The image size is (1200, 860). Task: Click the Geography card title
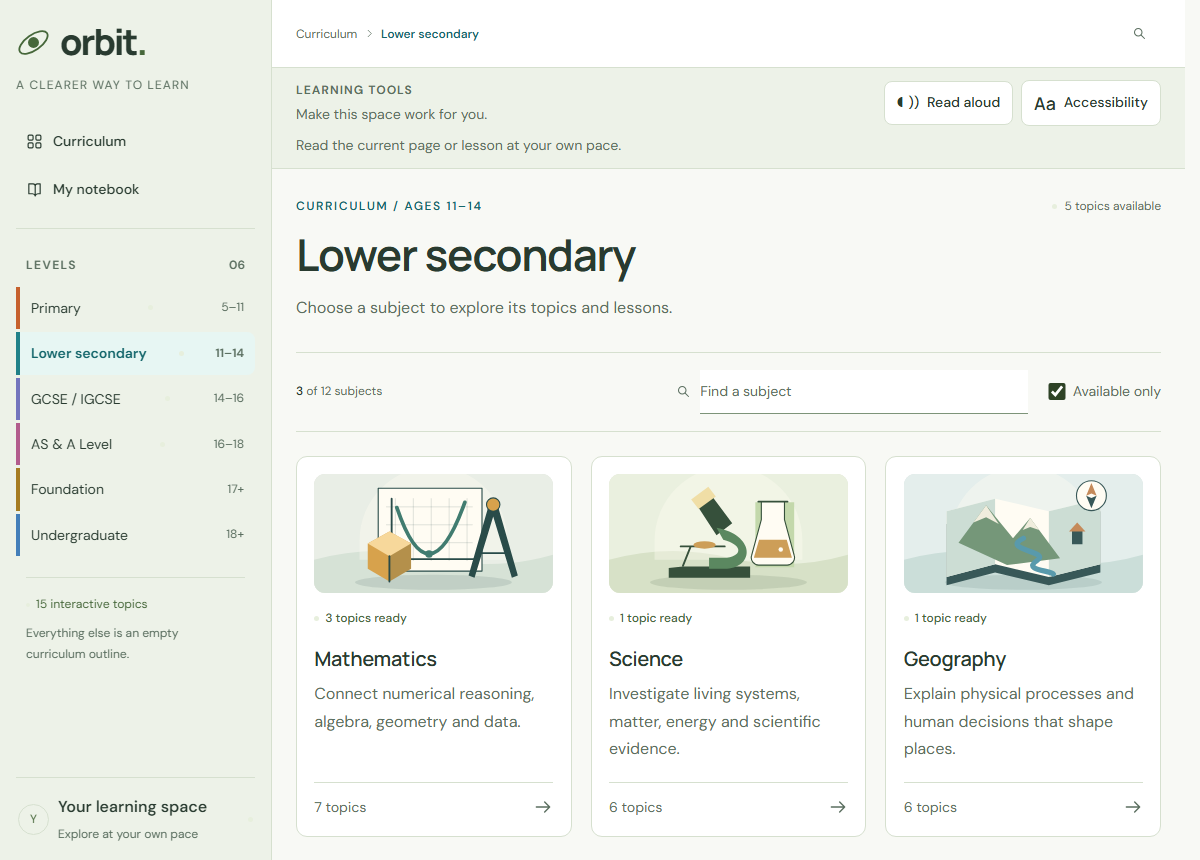[955, 660]
